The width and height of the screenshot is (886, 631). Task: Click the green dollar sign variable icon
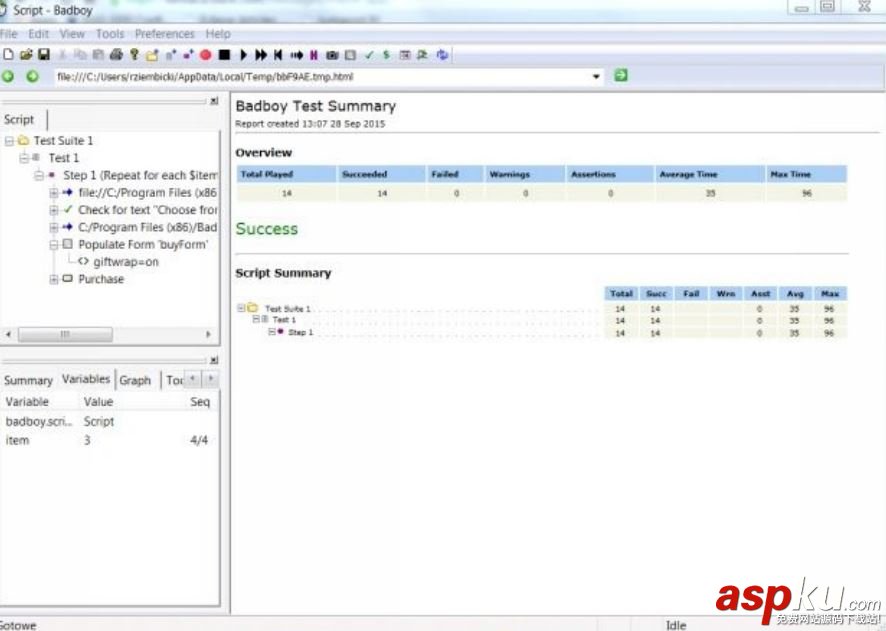click(386, 55)
